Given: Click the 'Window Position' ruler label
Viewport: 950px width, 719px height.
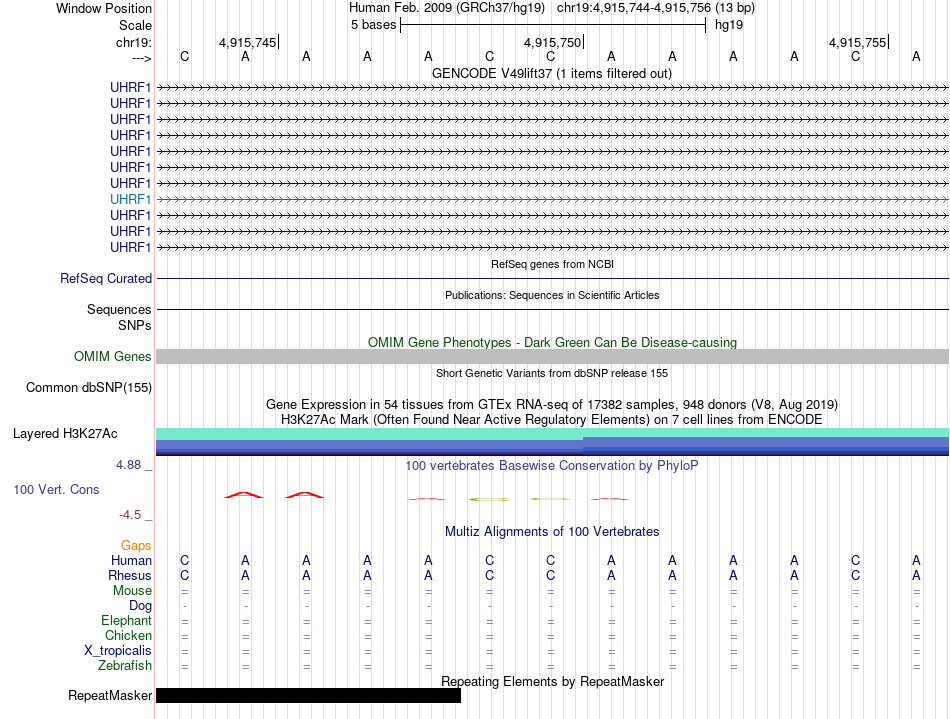Looking at the screenshot, I should click(x=104, y=8).
